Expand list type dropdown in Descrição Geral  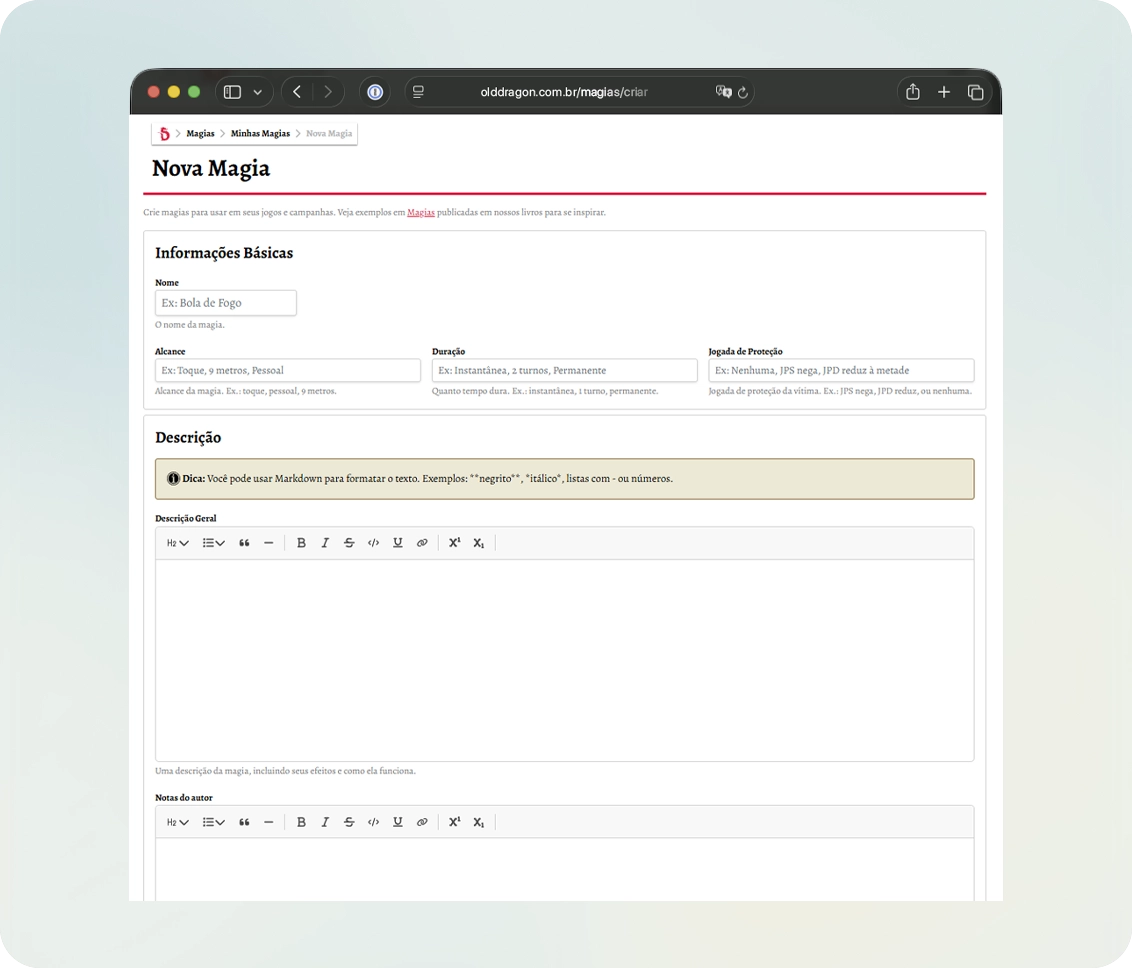point(213,543)
